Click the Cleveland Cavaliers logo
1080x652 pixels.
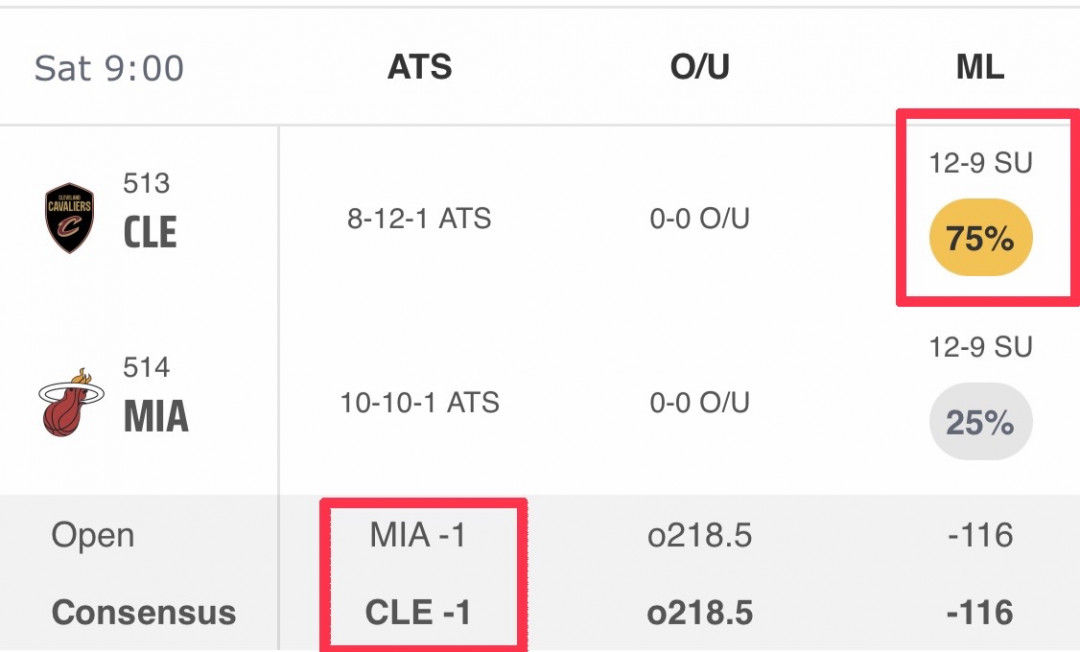(69, 218)
